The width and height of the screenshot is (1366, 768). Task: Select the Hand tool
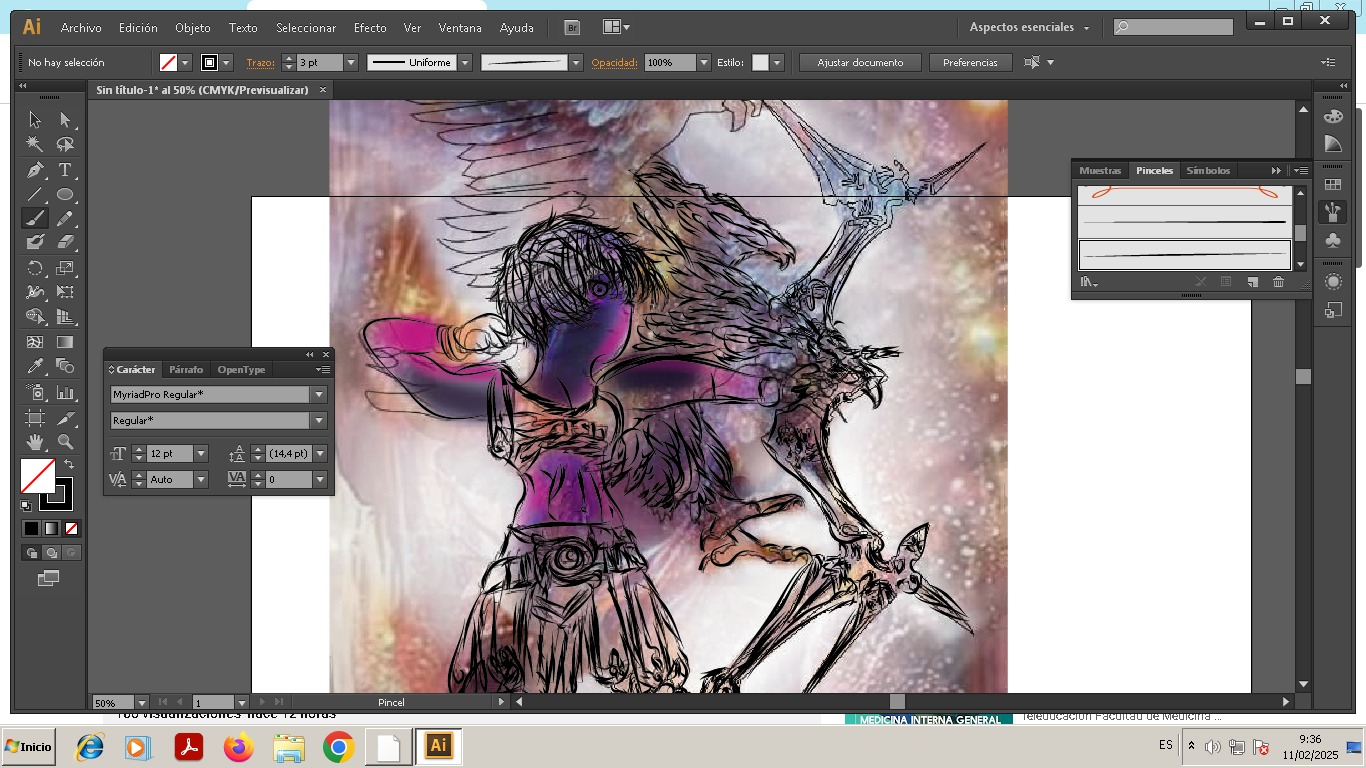coord(35,441)
